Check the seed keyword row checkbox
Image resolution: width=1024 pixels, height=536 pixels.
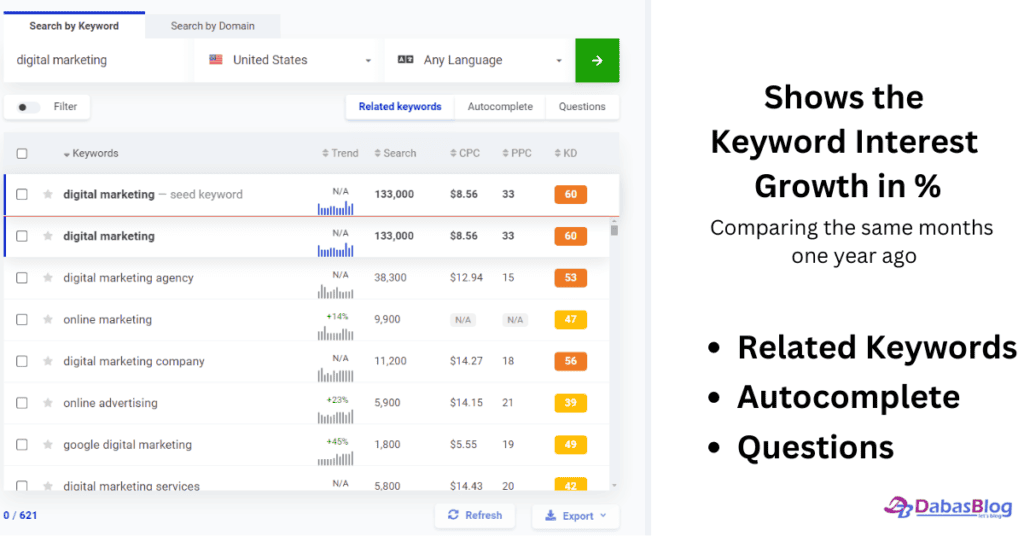point(22,194)
